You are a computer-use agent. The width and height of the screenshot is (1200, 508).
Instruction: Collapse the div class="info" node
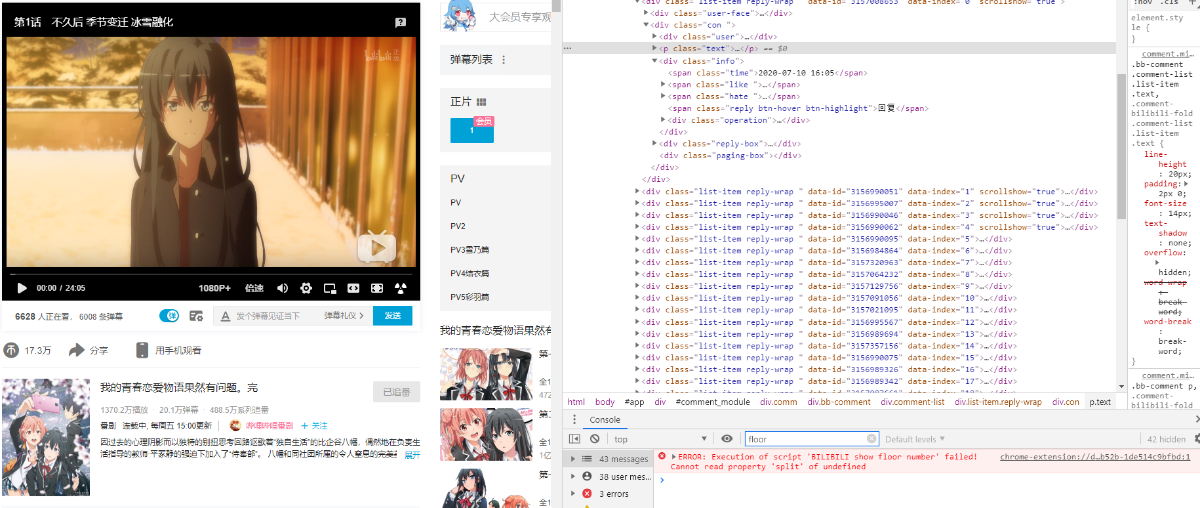[654, 61]
